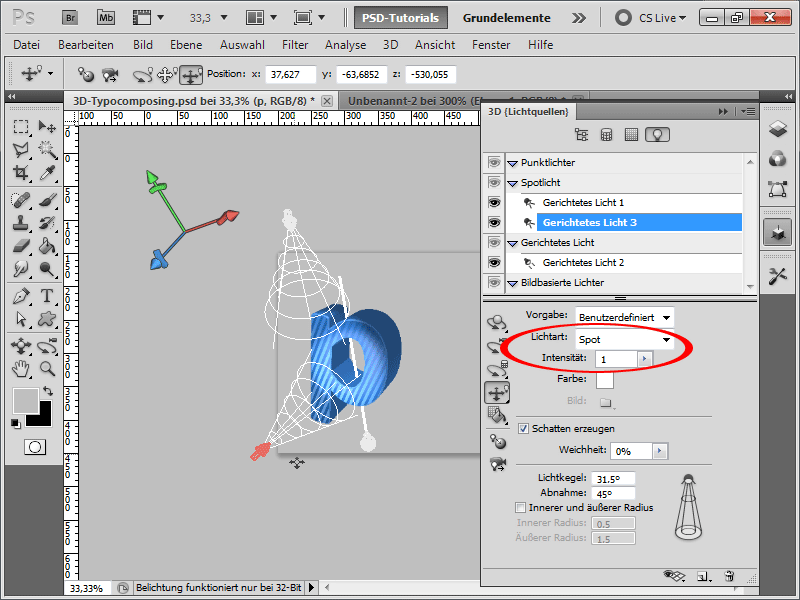Image resolution: width=800 pixels, height=600 pixels.
Task: Open the Datei menu
Action: click(x=27, y=45)
